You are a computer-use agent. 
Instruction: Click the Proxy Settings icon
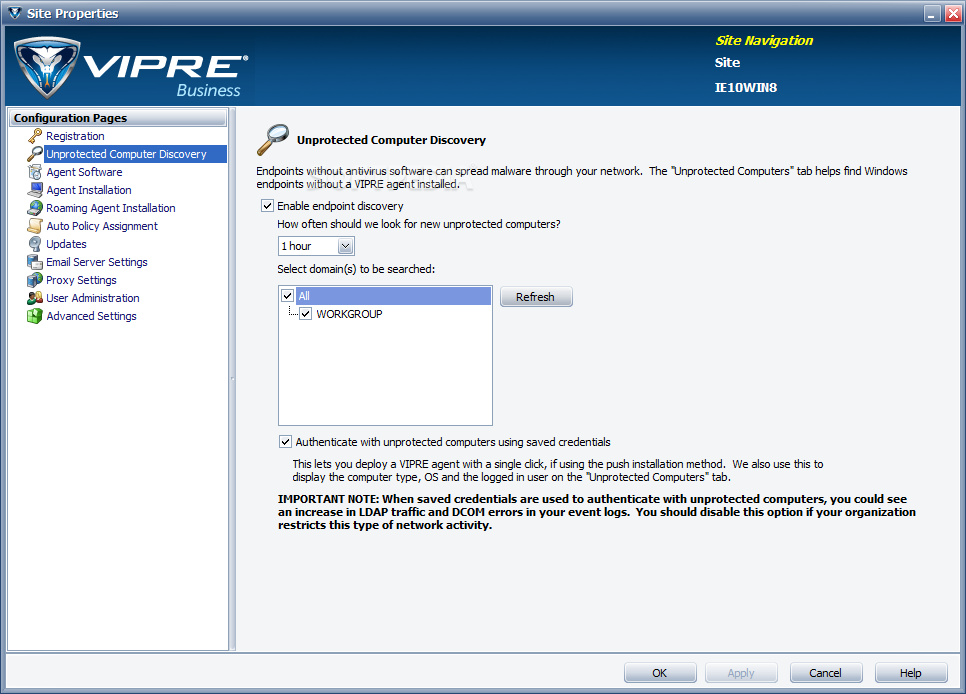point(35,280)
